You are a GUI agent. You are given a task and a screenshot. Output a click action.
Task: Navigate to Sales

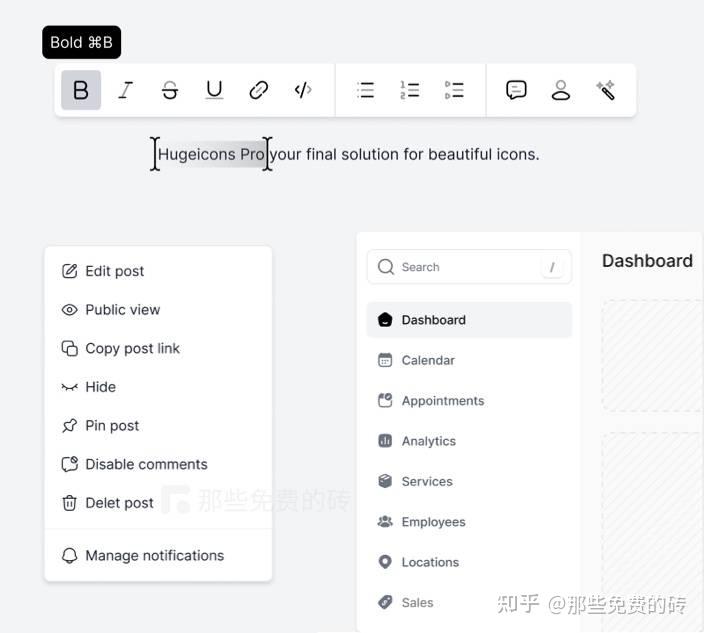tap(470, 602)
